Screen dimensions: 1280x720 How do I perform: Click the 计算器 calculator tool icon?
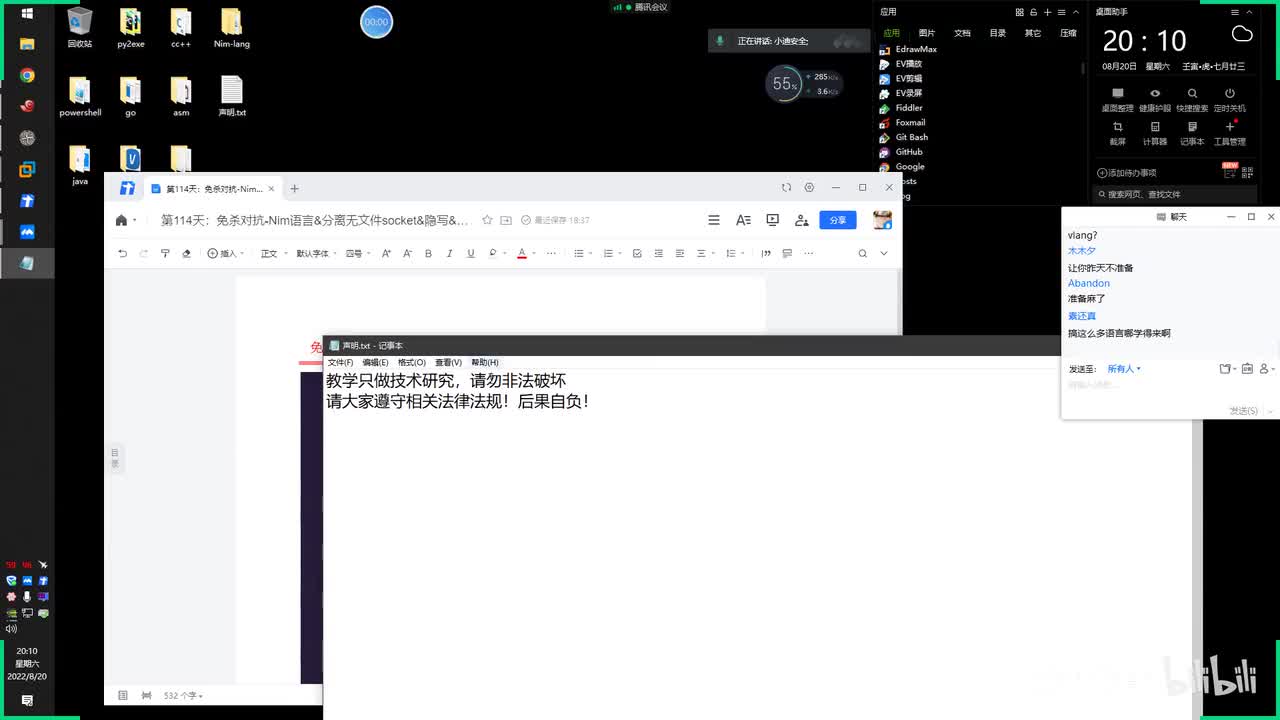coord(1154,133)
